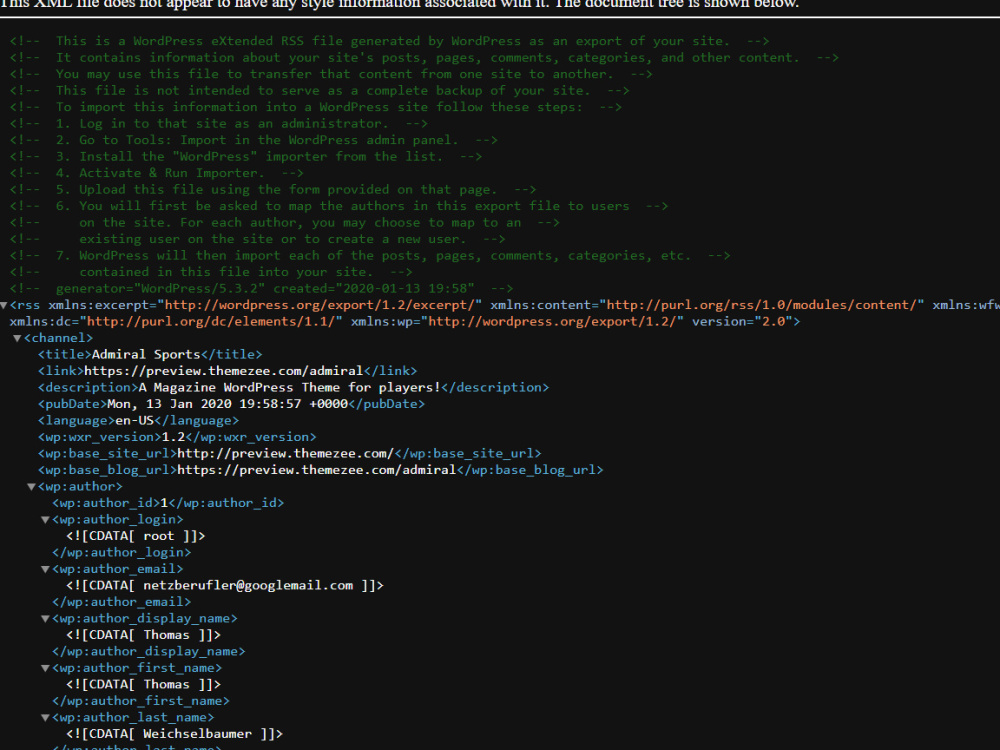
Task: Click the comment '1. Log in to that site'
Action: [x=219, y=124]
